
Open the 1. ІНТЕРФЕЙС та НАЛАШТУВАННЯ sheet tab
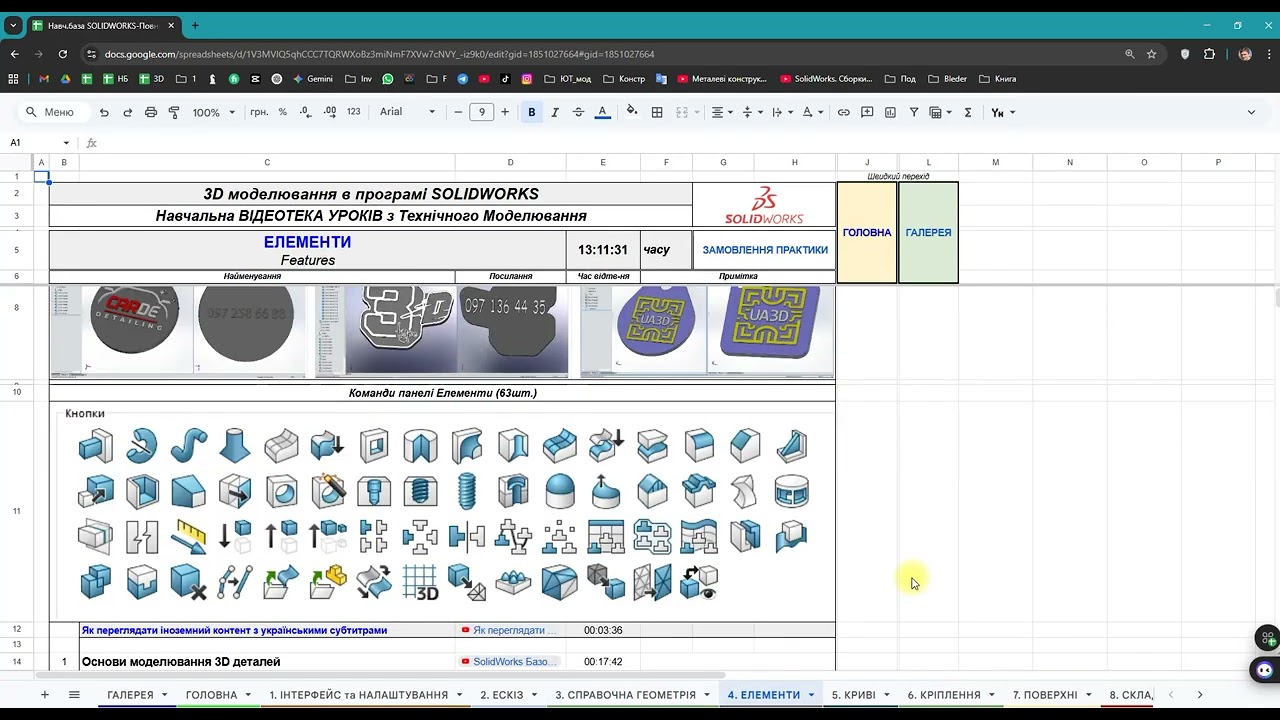358,695
